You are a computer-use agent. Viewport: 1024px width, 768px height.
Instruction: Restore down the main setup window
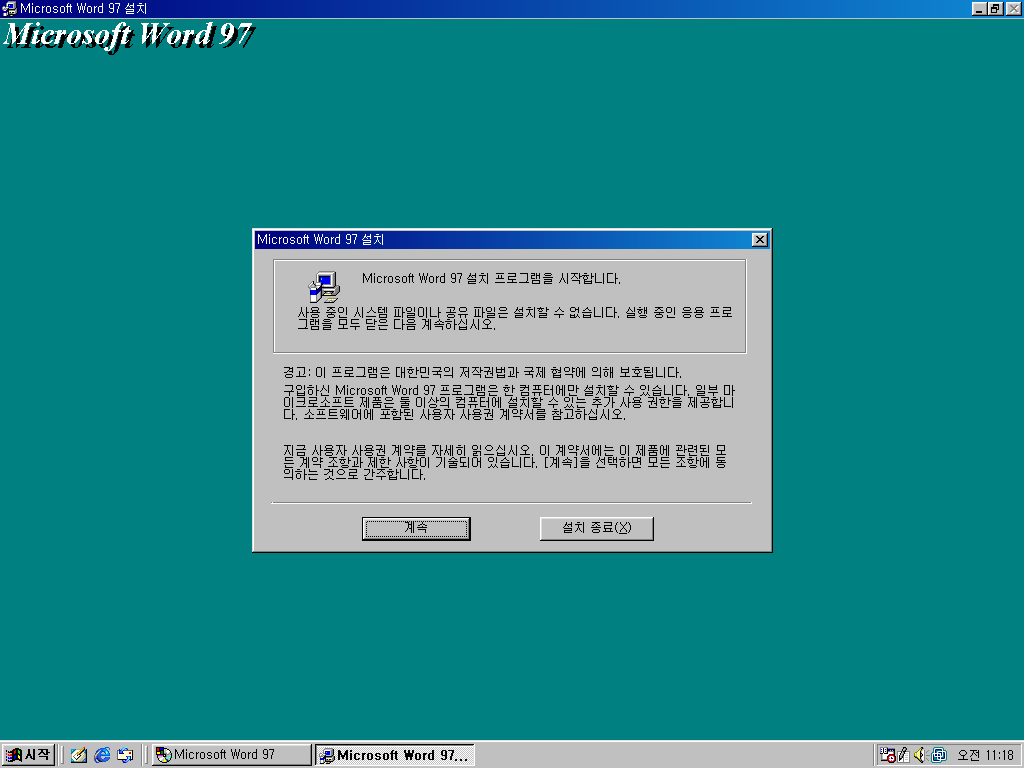click(x=994, y=8)
